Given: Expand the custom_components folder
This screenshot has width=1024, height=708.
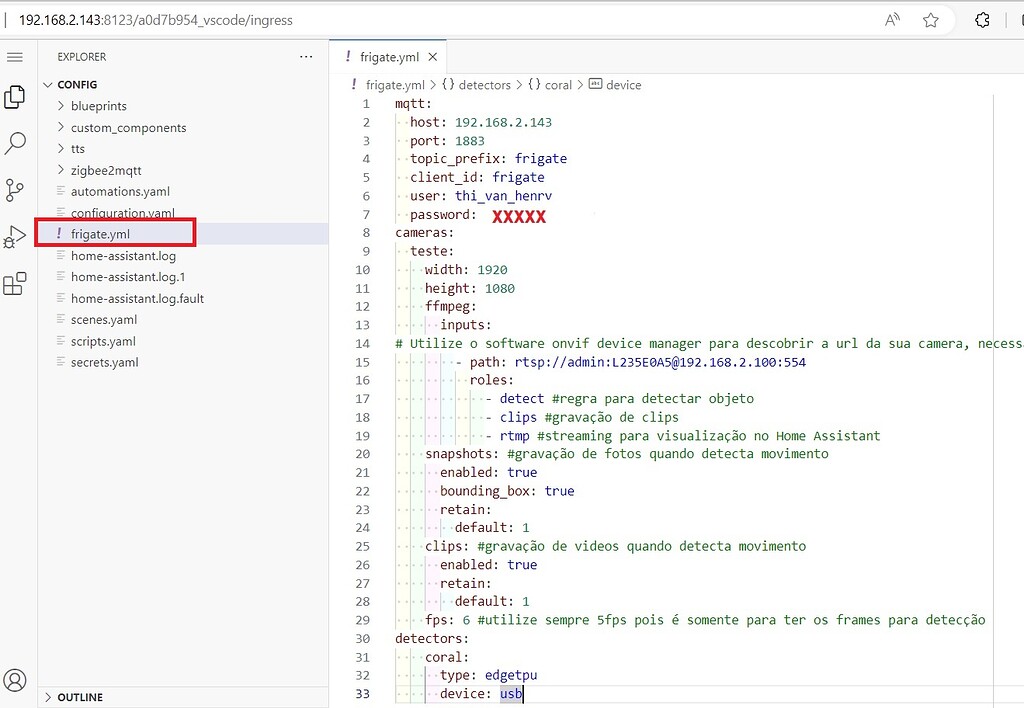Looking at the screenshot, I should 128,128.
